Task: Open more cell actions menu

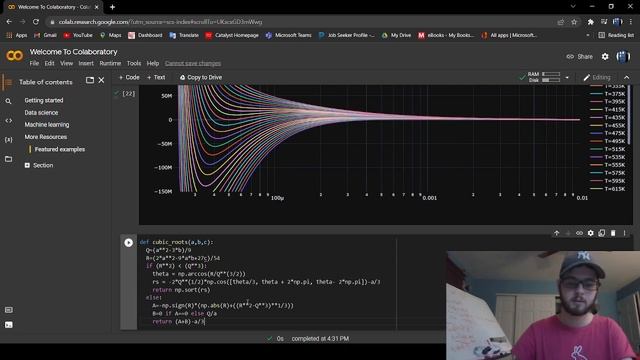Action: tap(624, 233)
